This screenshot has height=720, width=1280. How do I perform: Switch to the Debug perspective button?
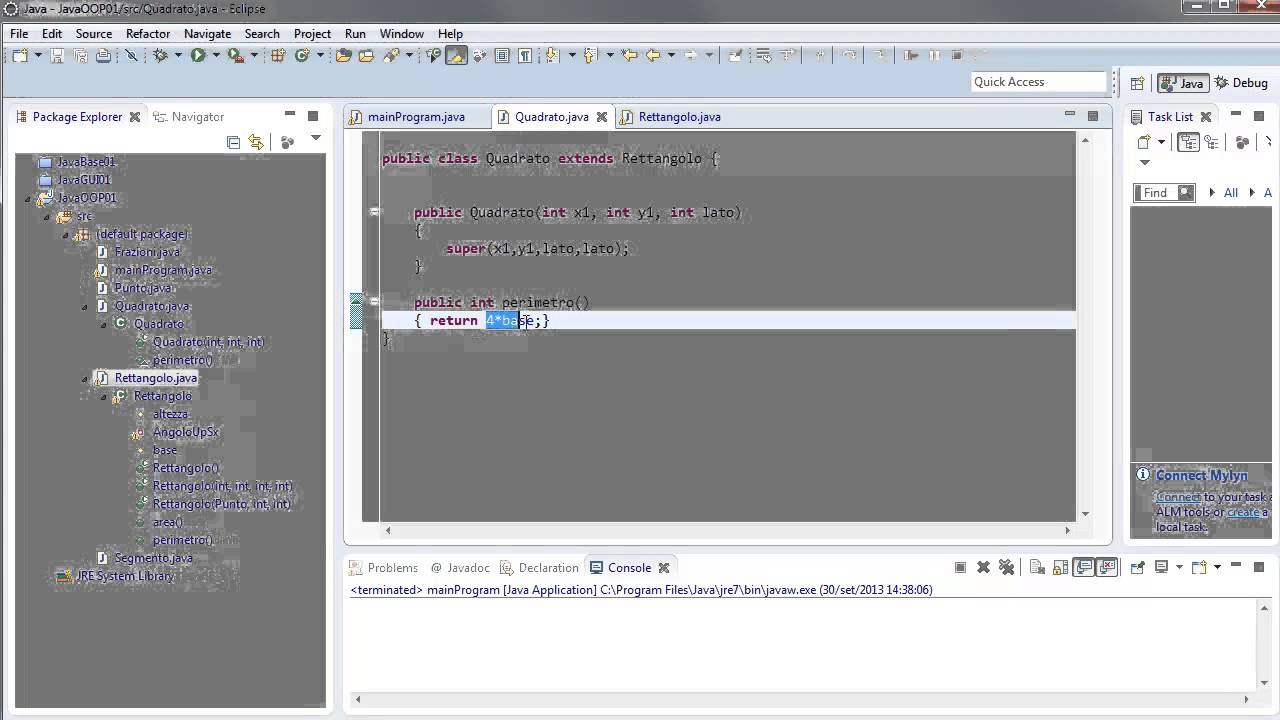click(x=1241, y=83)
